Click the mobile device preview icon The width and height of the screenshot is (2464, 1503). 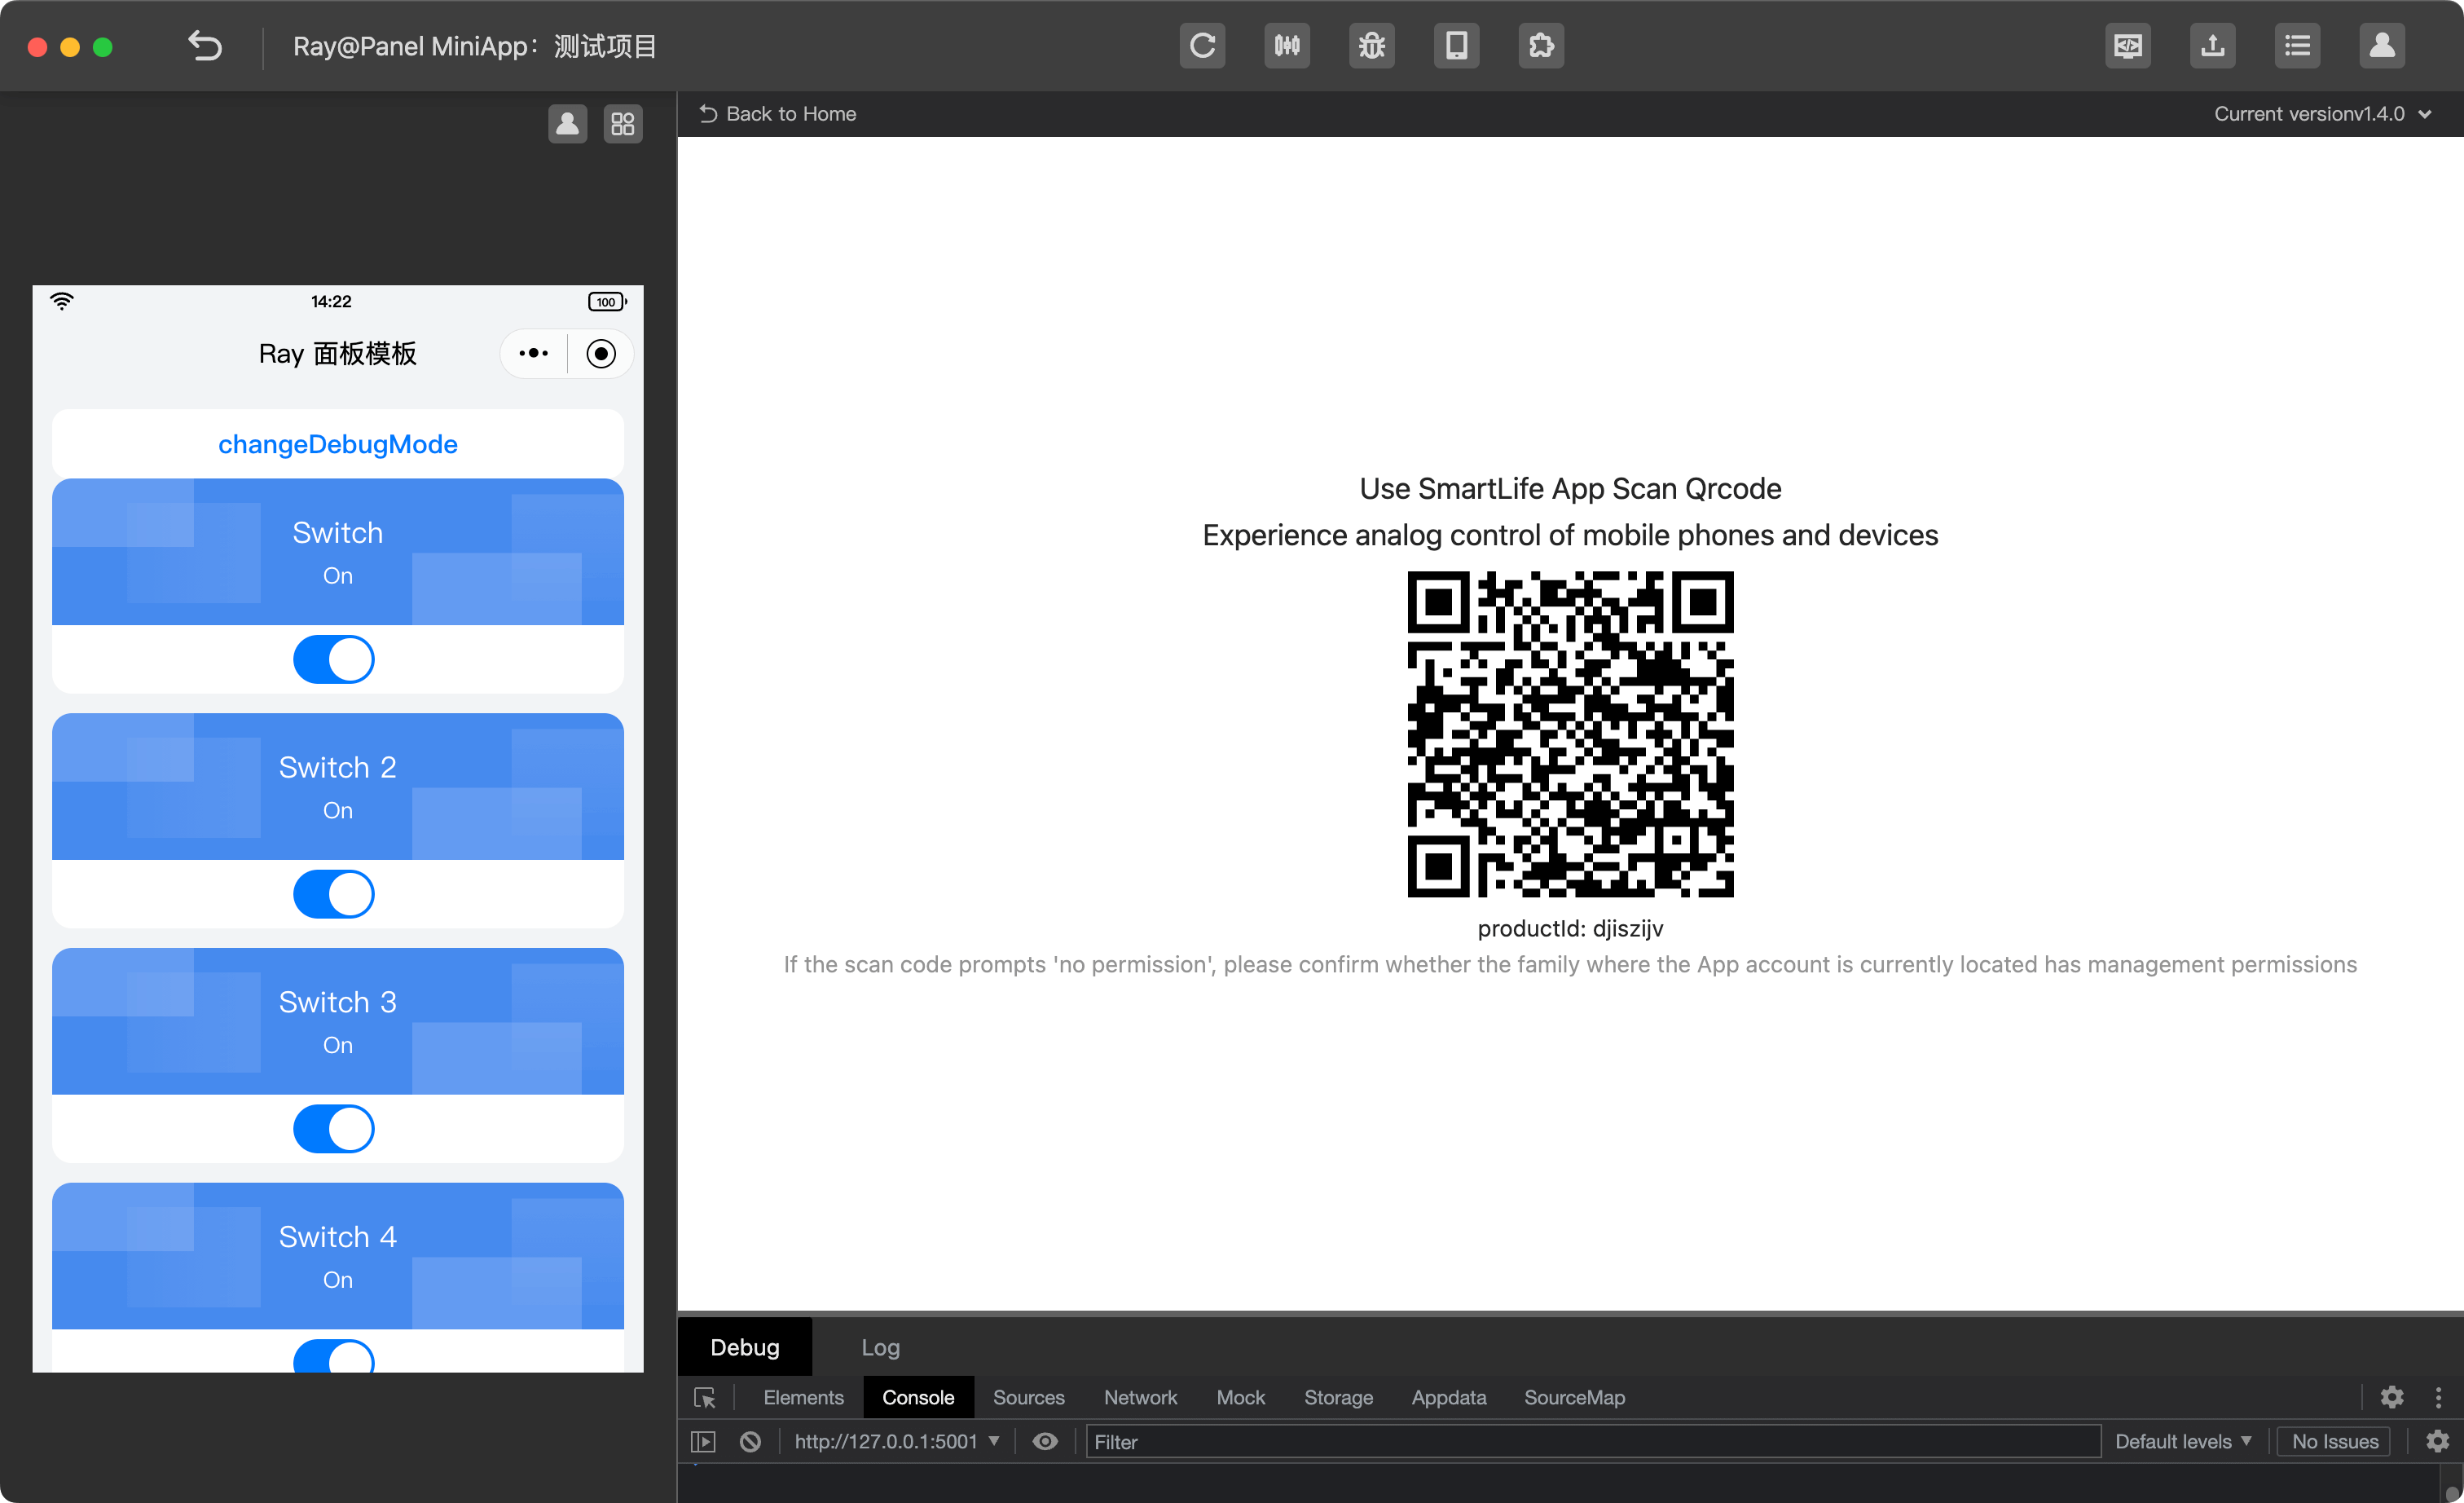click(1456, 46)
